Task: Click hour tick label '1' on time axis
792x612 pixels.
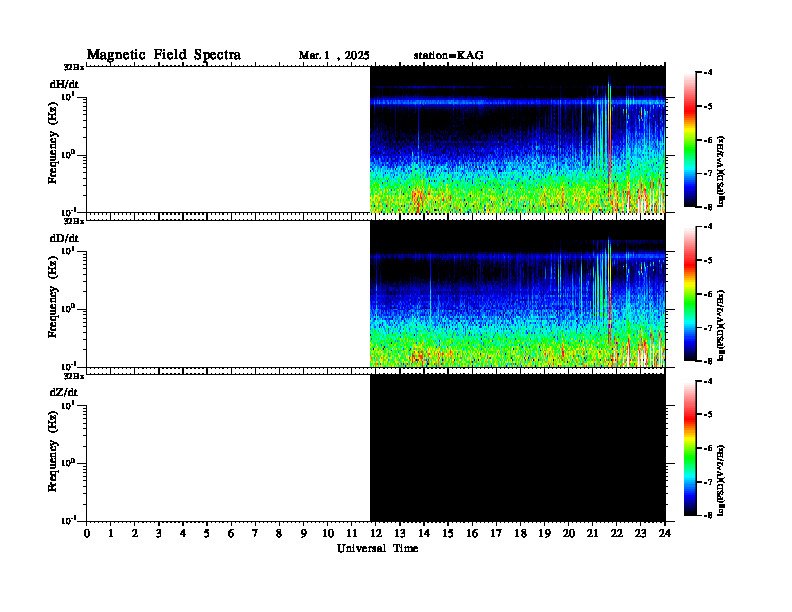Action: [111, 533]
